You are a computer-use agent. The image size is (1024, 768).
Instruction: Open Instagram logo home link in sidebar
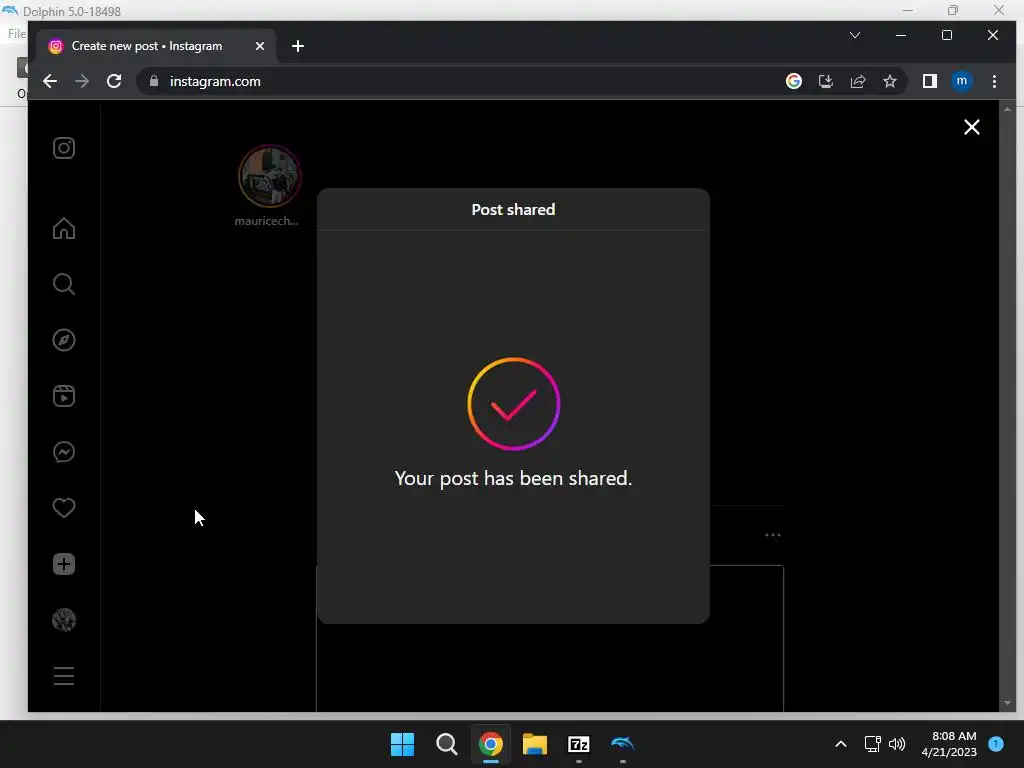click(64, 148)
